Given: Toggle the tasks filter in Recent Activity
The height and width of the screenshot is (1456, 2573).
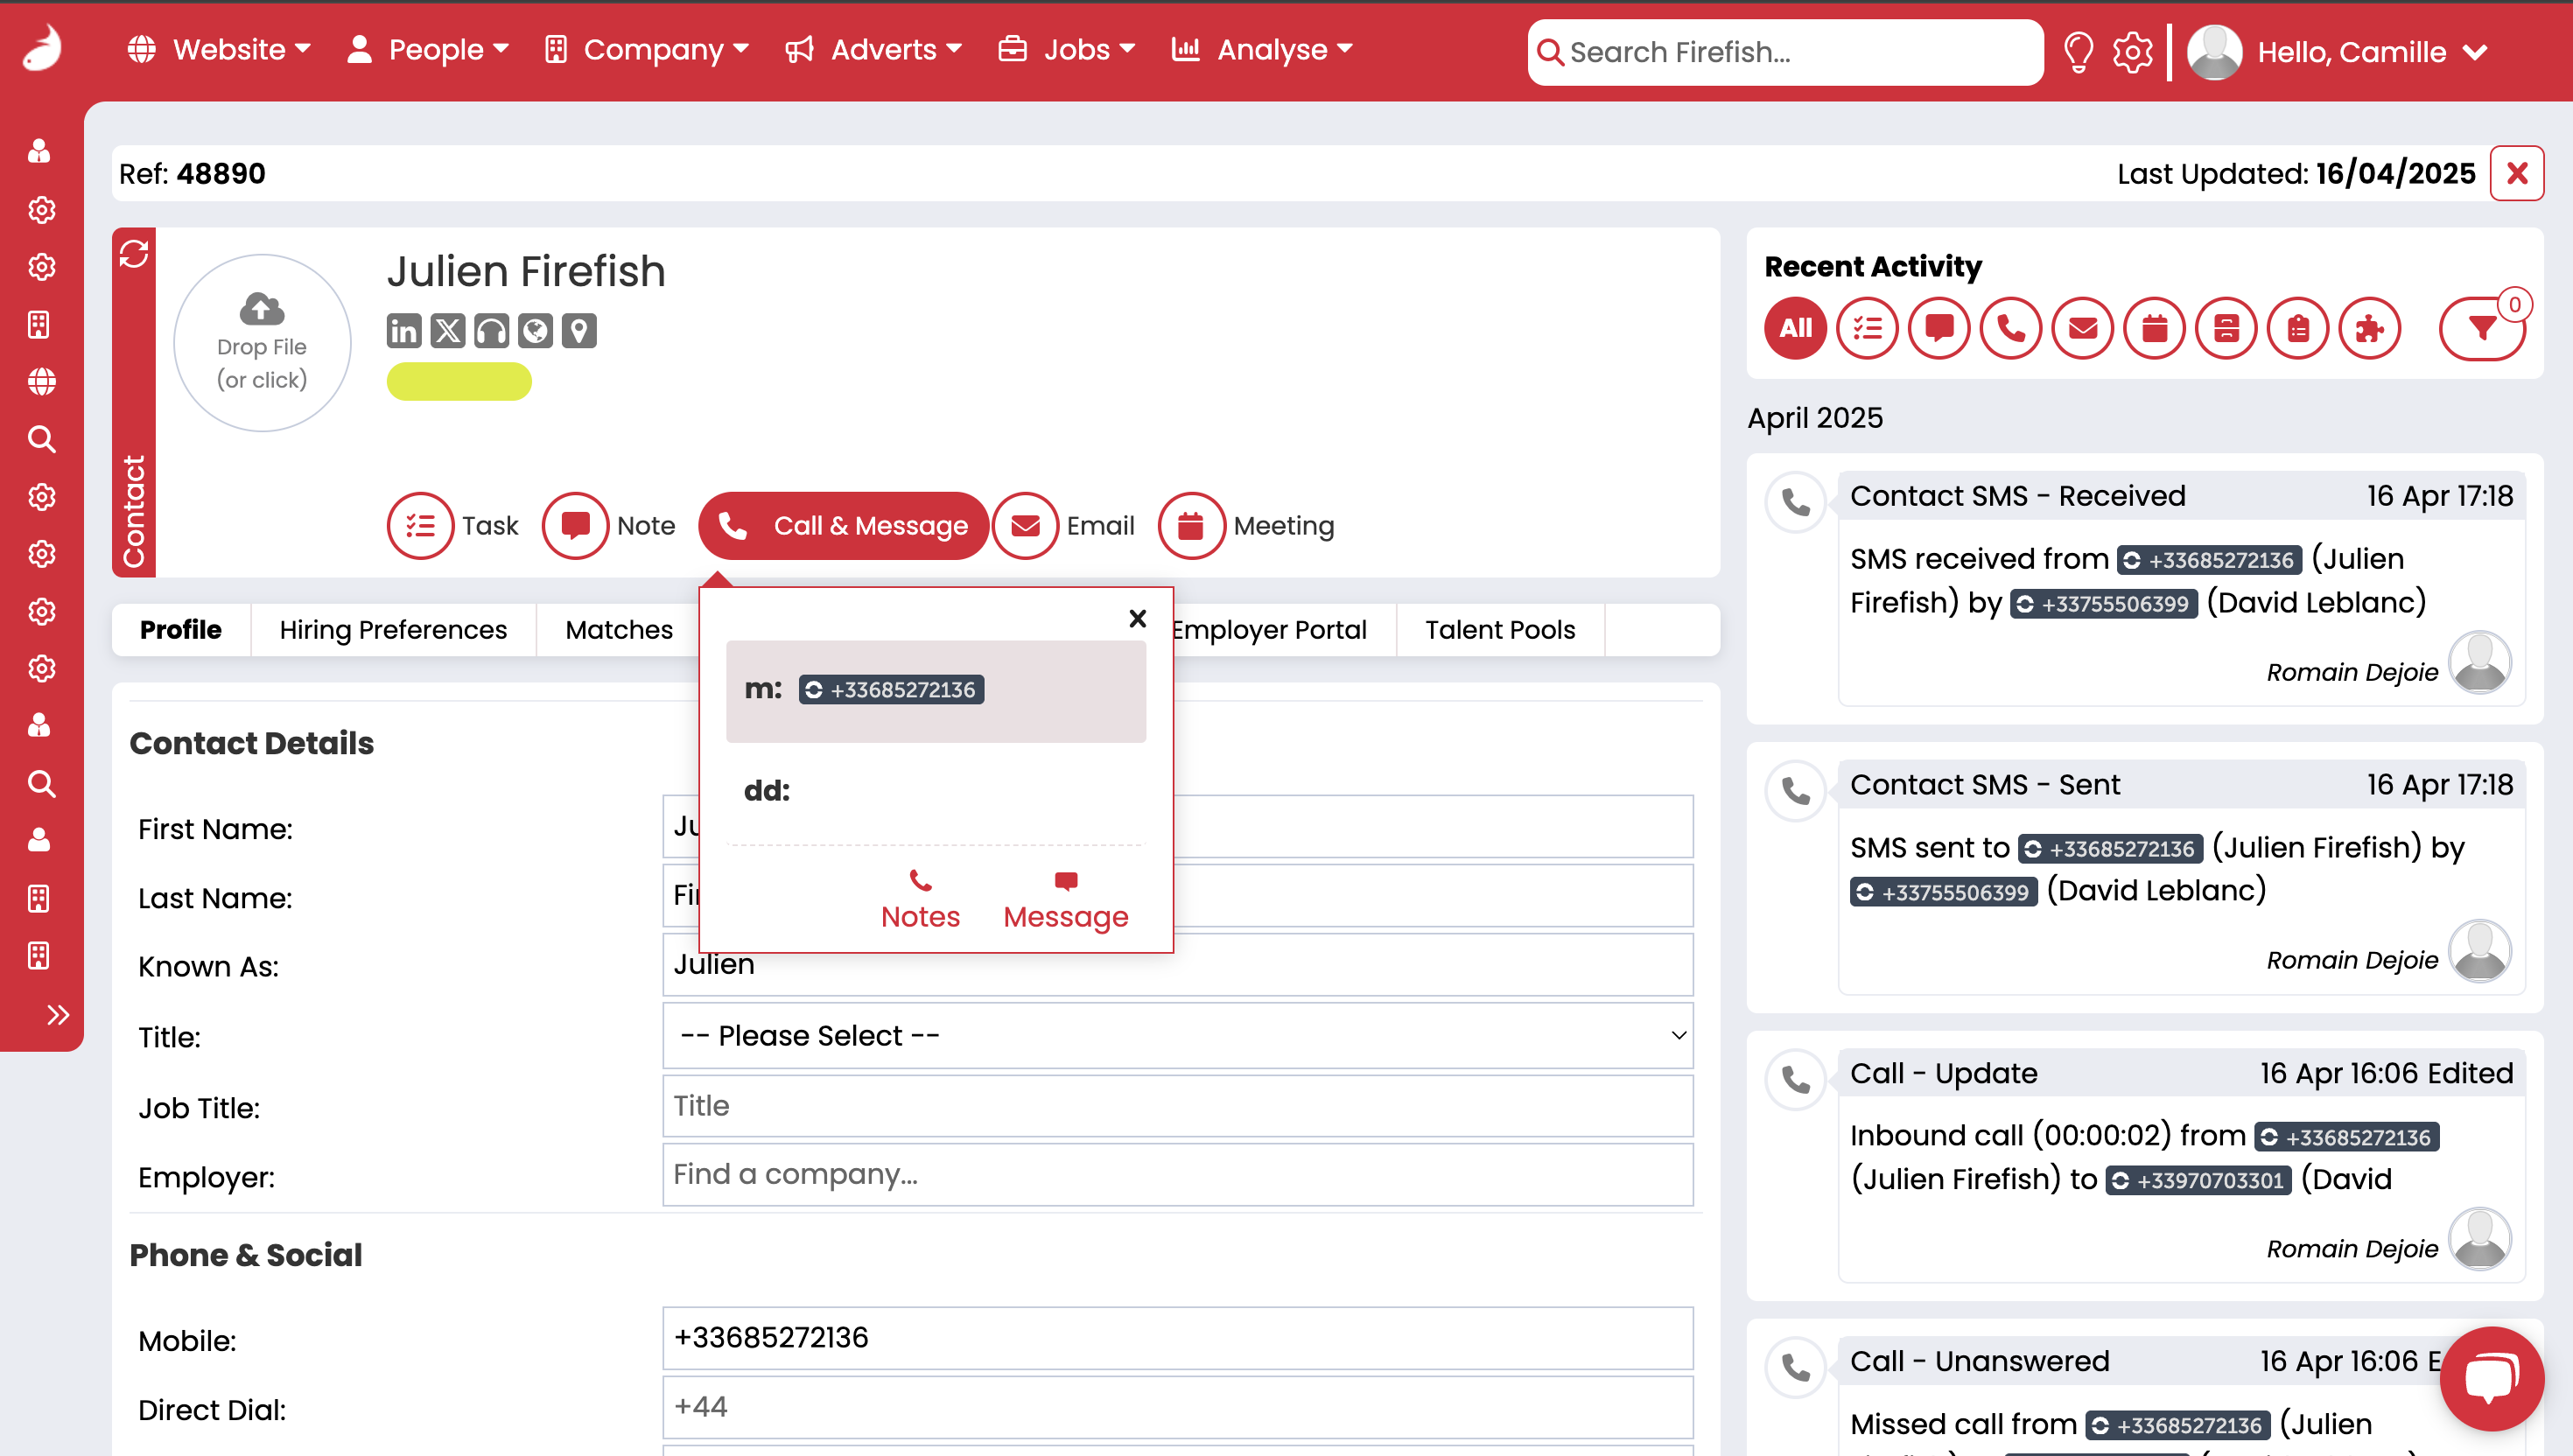Looking at the screenshot, I should pos(1867,328).
